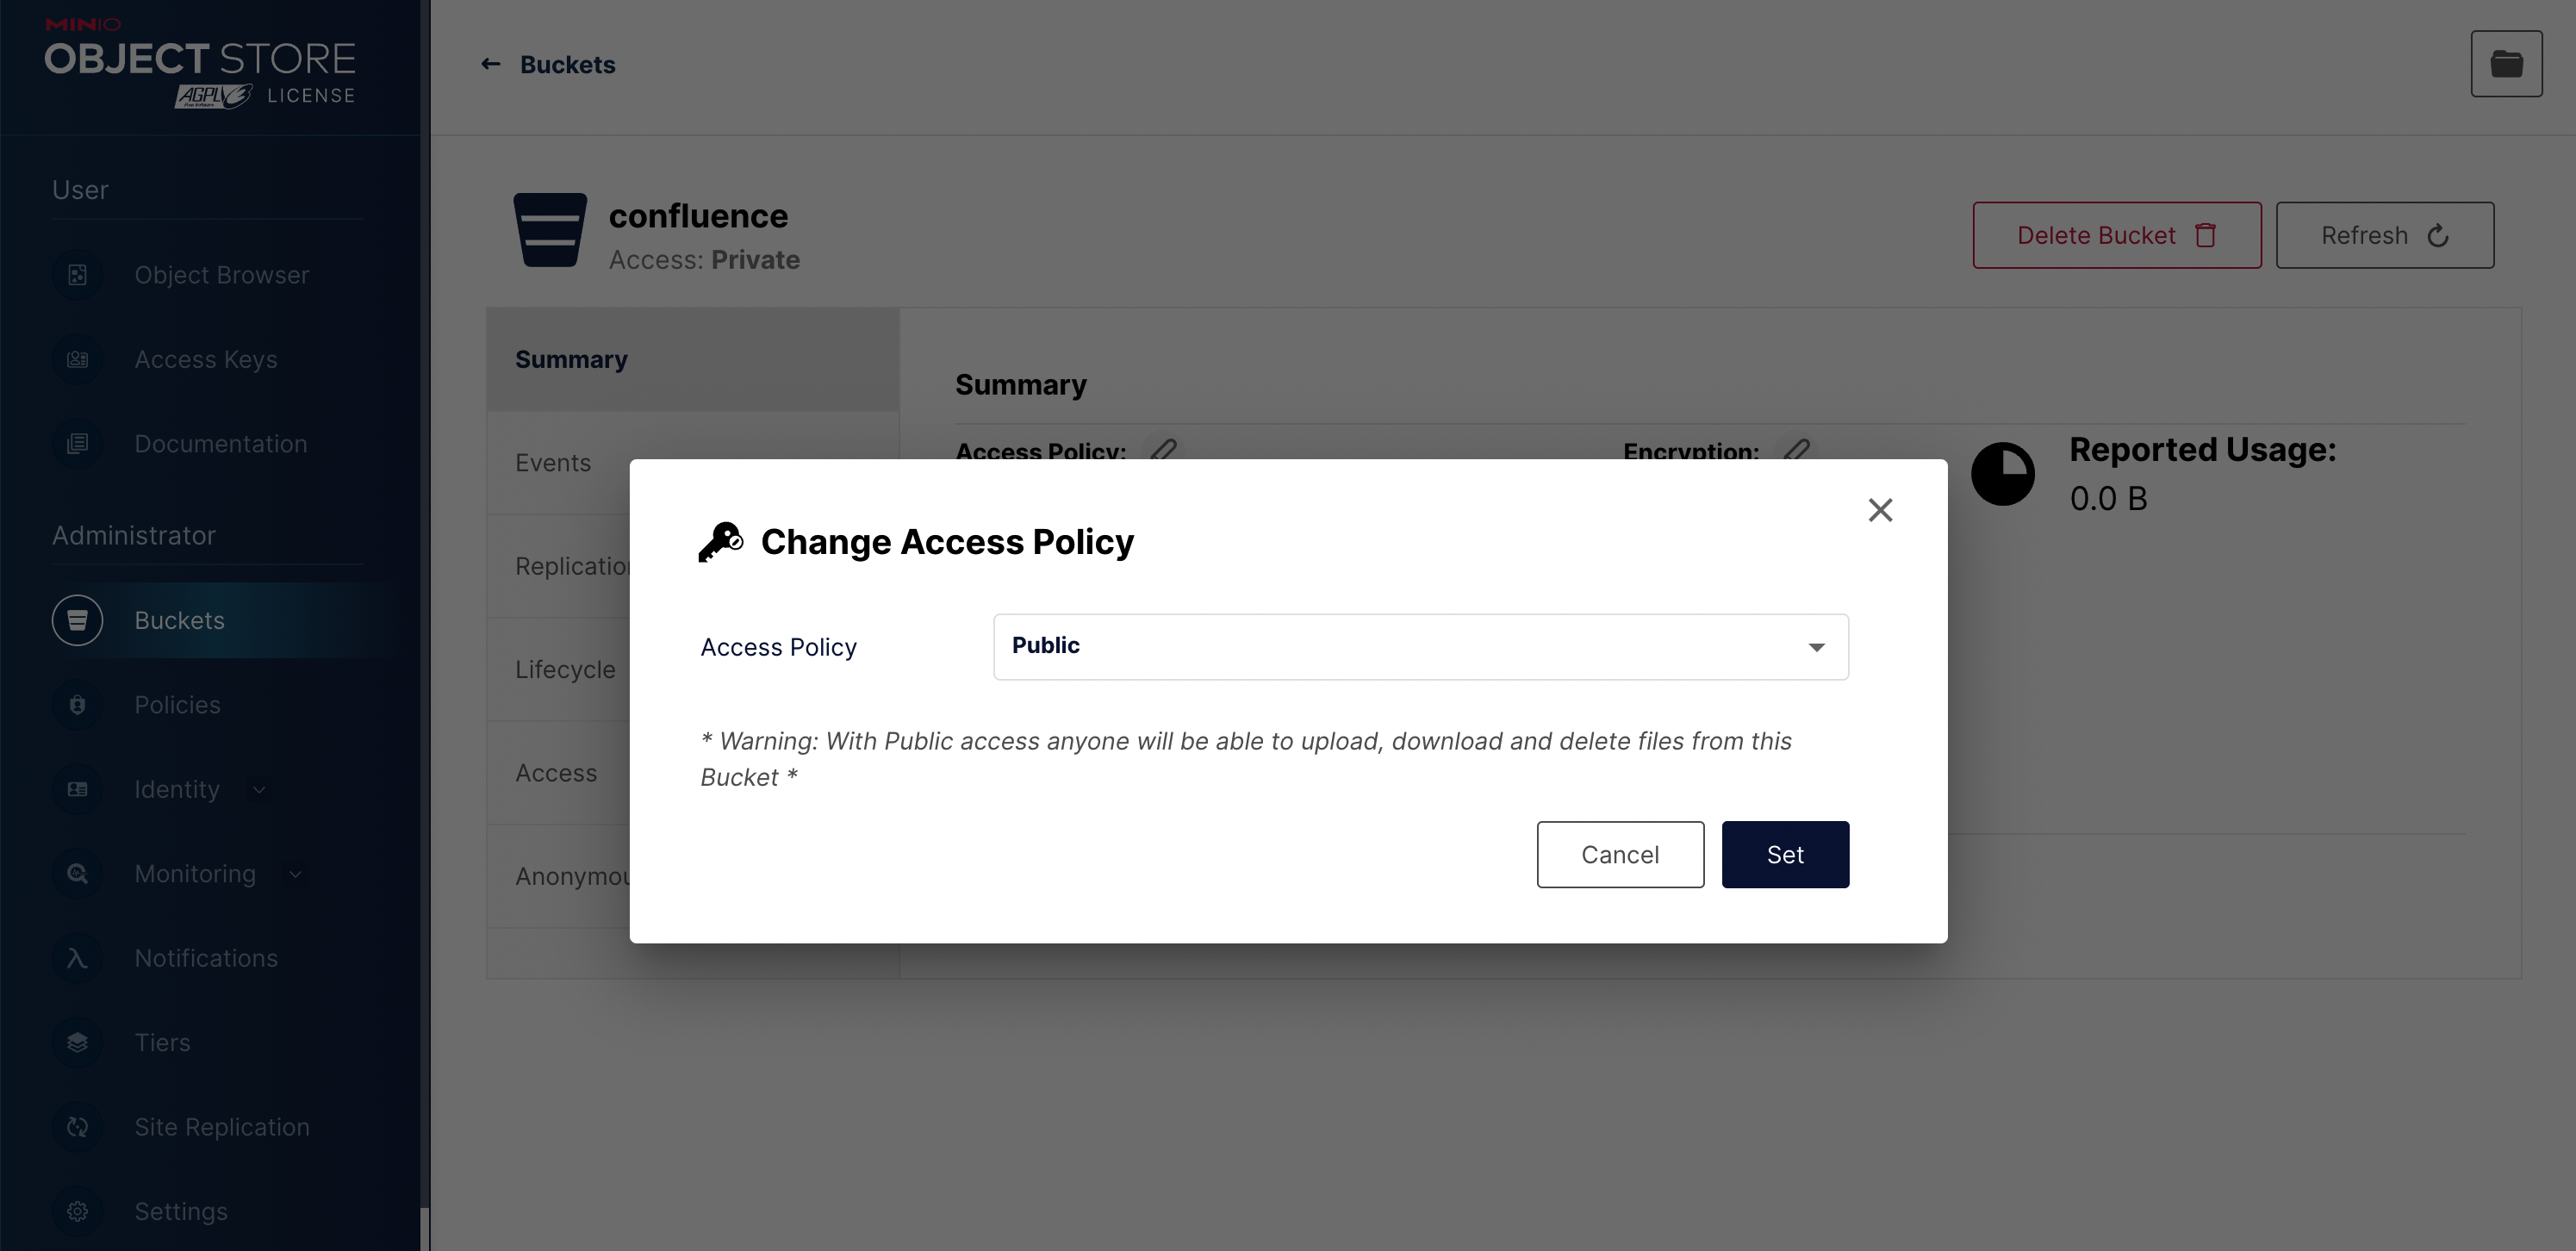
Task: Click the Set button
Action: click(x=1785, y=855)
